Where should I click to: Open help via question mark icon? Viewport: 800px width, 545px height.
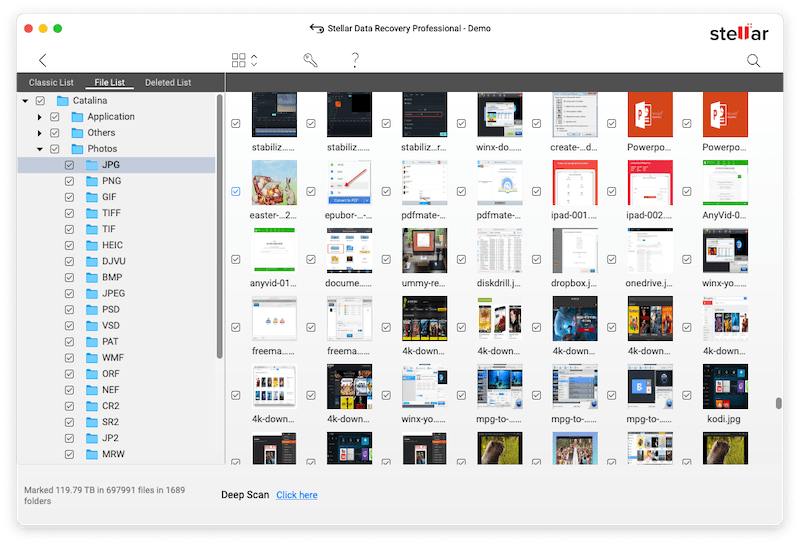click(x=355, y=61)
